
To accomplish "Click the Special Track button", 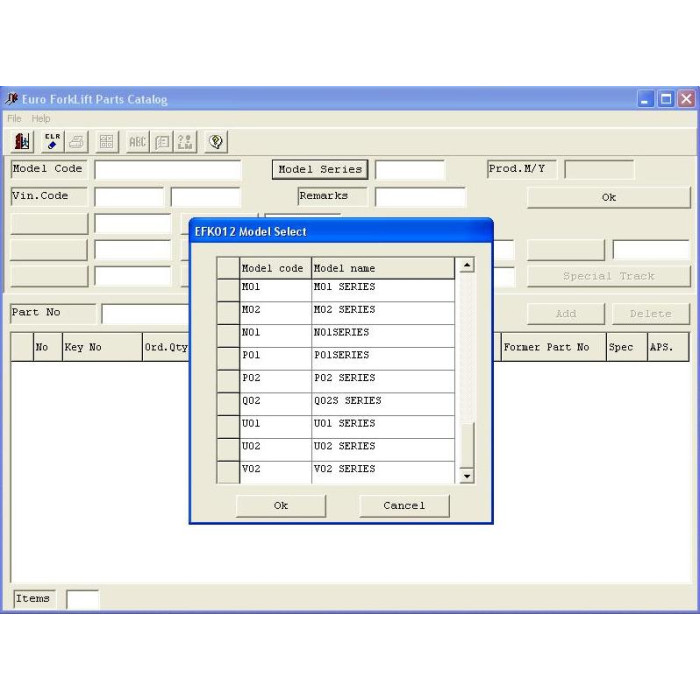I will point(609,276).
